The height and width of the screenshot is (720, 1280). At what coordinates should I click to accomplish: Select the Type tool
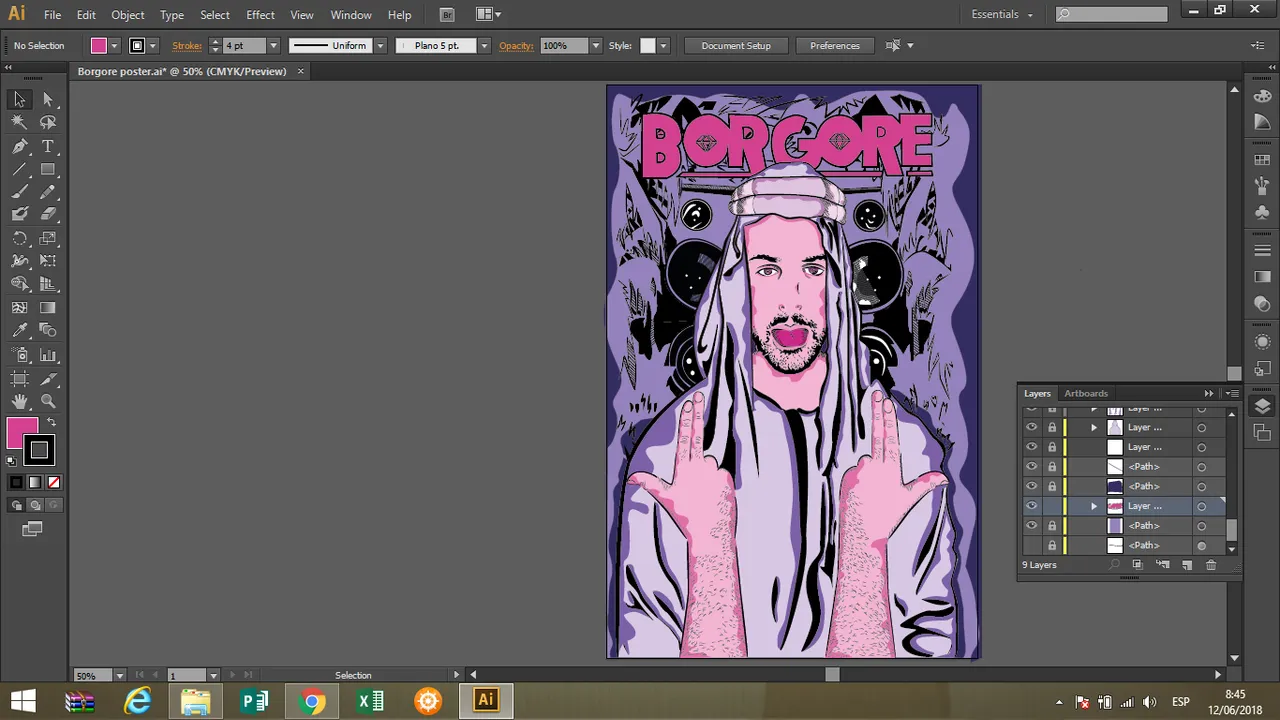coord(48,146)
